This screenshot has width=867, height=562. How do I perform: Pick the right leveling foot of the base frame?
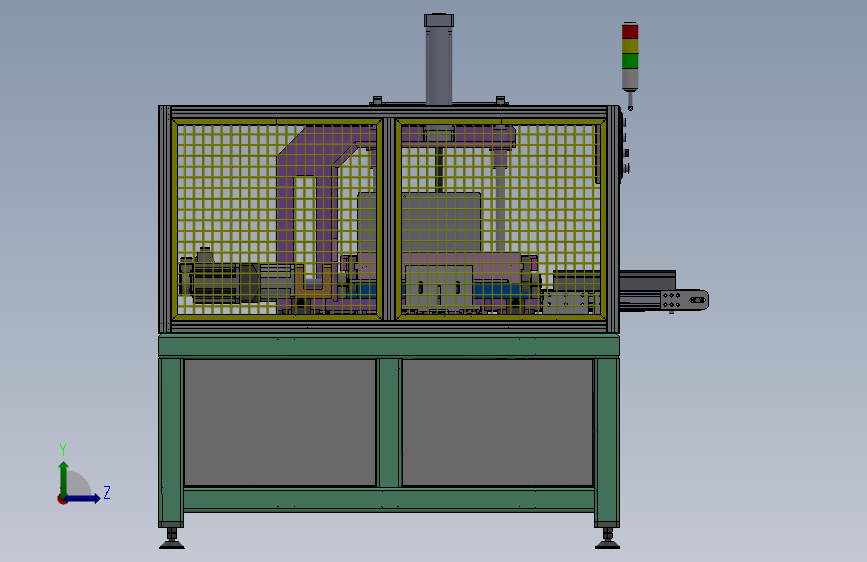click(x=607, y=538)
